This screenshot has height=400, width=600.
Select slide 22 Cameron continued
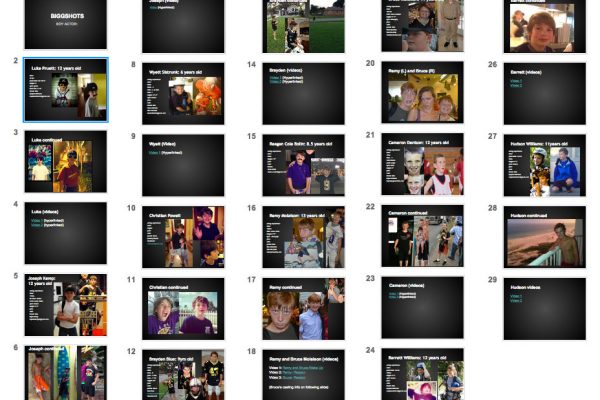point(422,235)
